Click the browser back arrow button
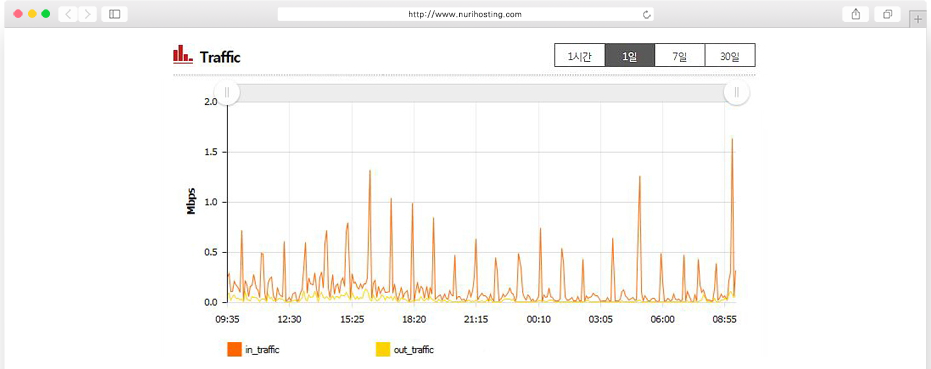Image resolution: width=931 pixels, height=369 pixels. [x=68, y=14]
